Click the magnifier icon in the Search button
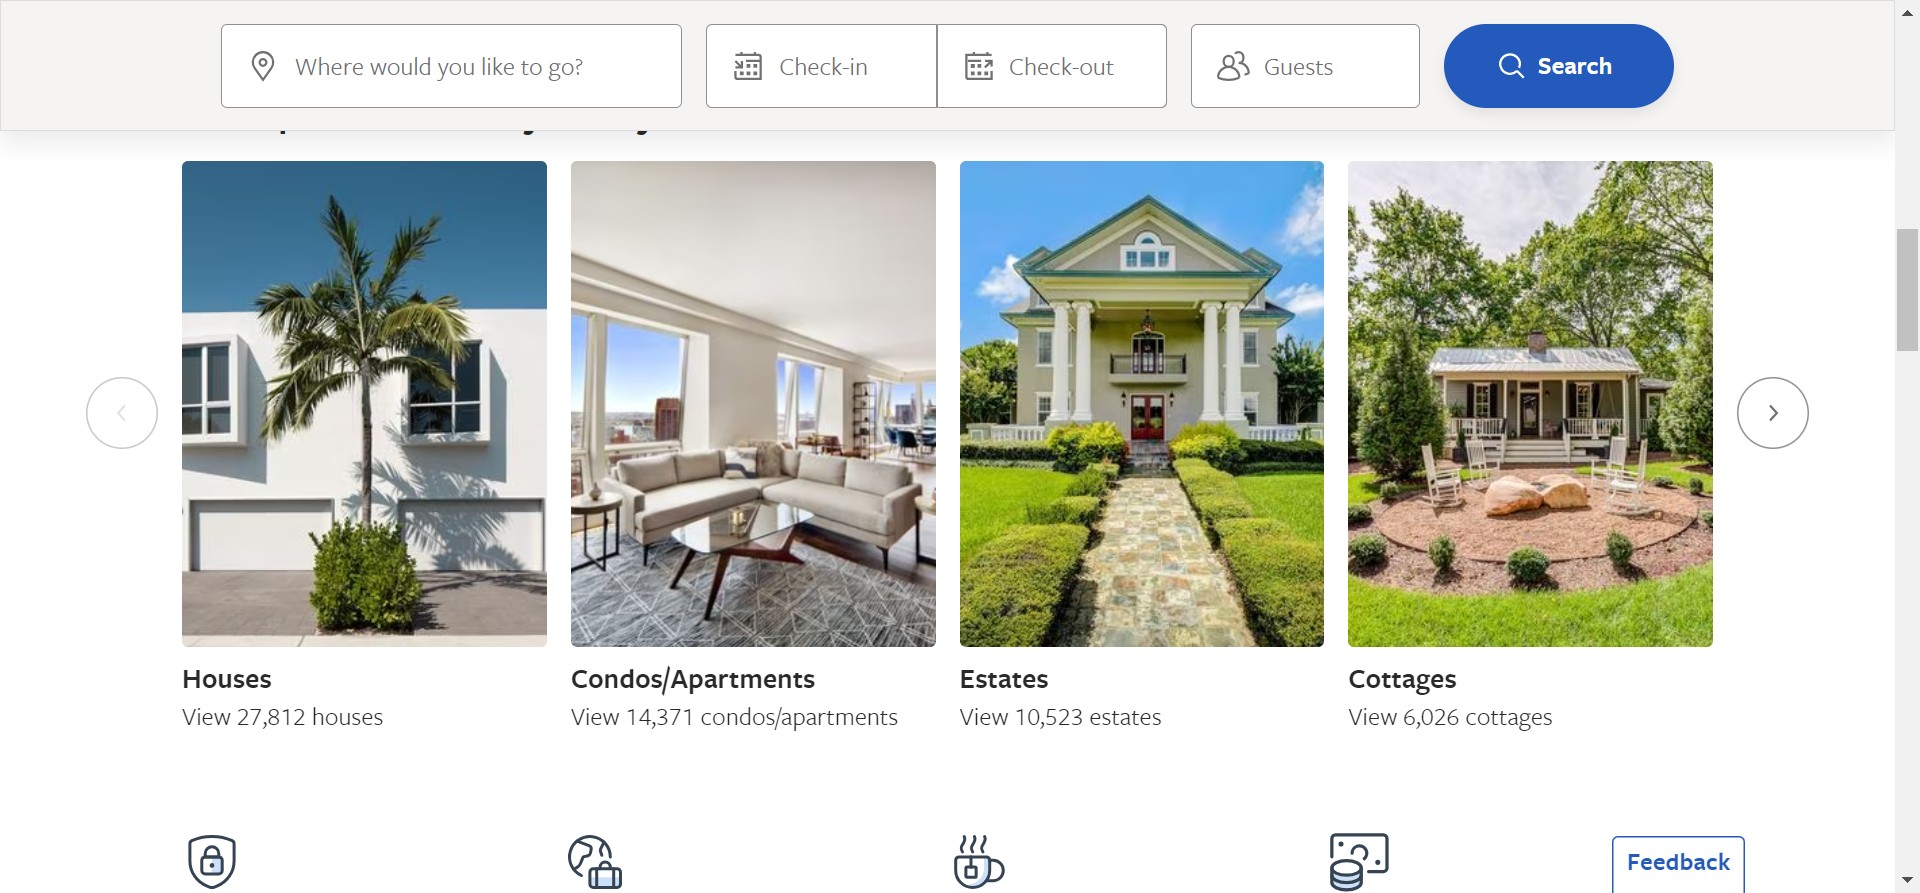 pos(1511,66)
